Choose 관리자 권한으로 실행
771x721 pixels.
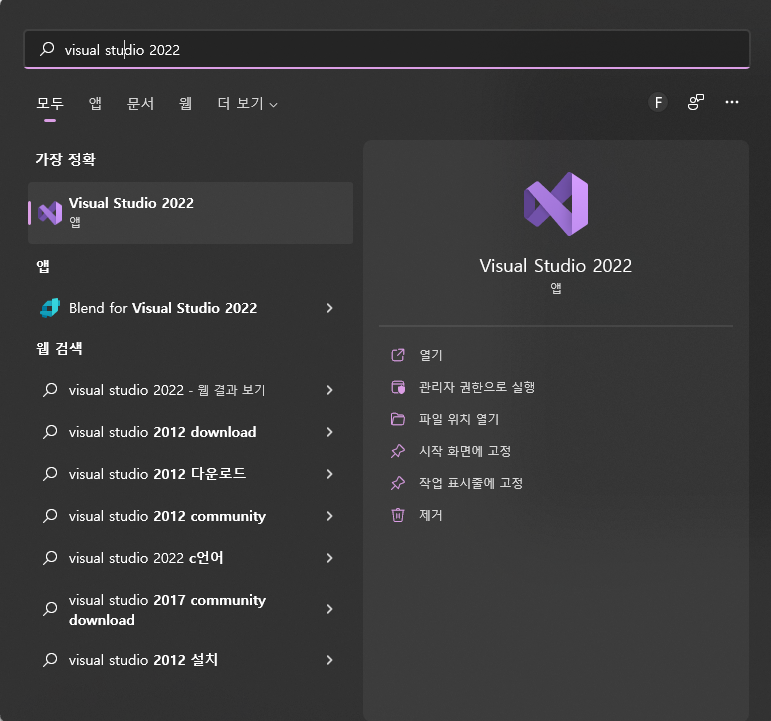tap(476, 387)
